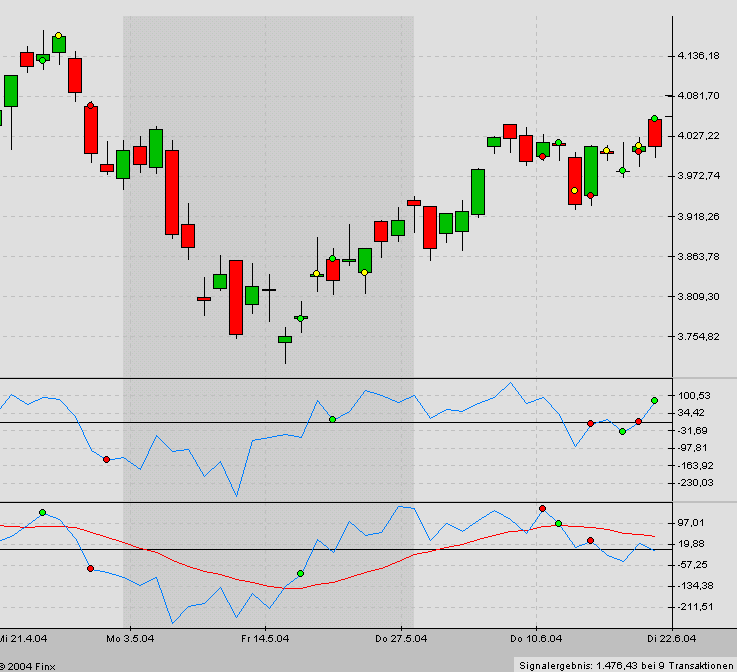Click the Signalergebnis result text in status bar

(x=626, y=664)
